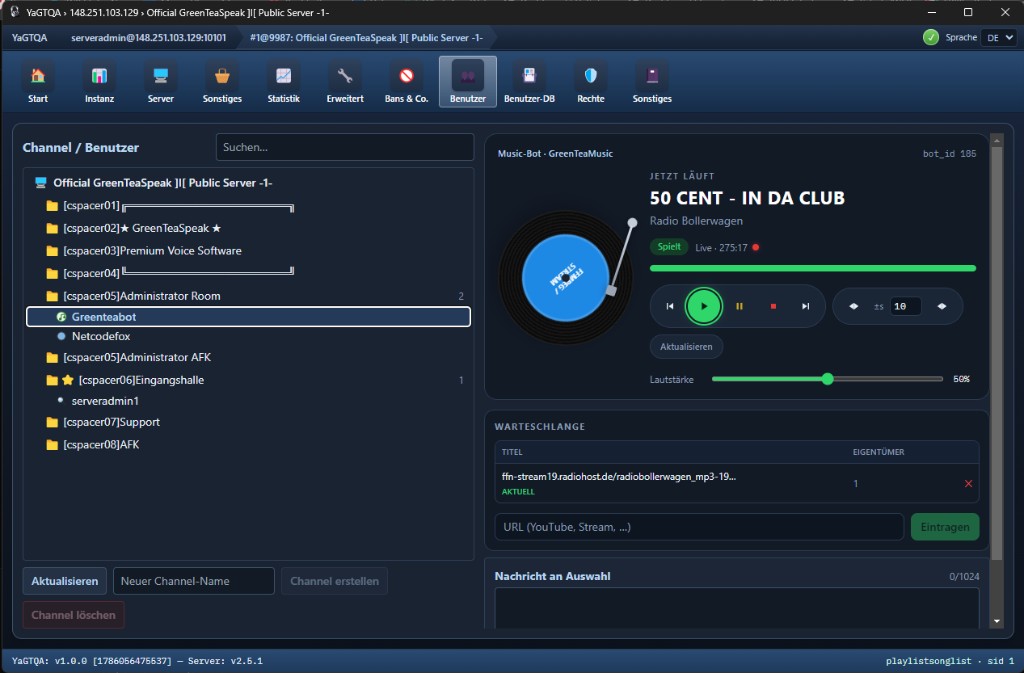Remove the queue entry with red X
1024x673 pixels.
coord(968,484)
